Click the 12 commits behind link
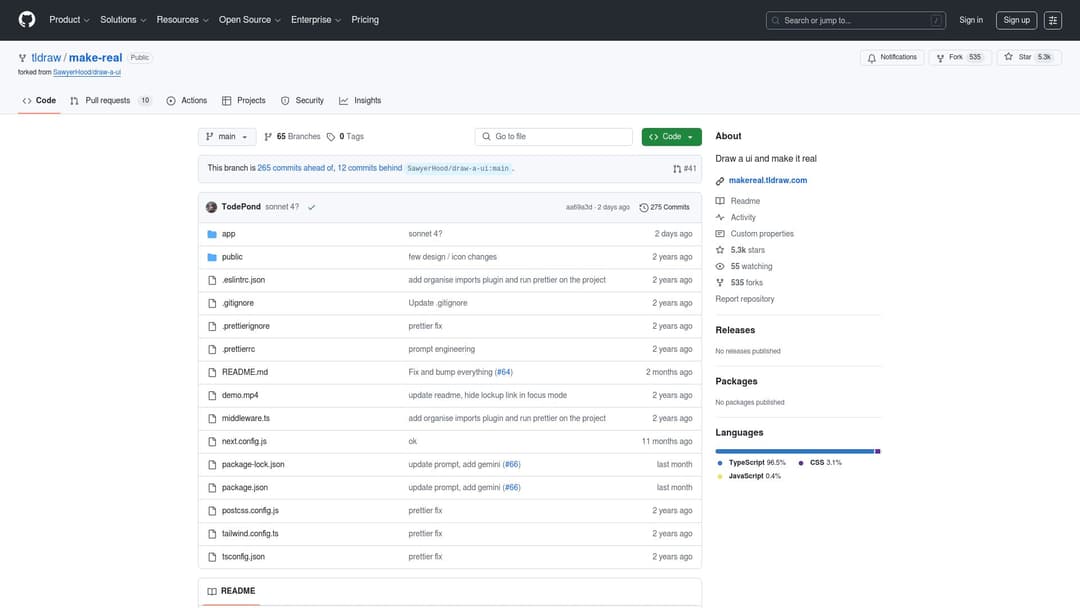 click(369, 168)
